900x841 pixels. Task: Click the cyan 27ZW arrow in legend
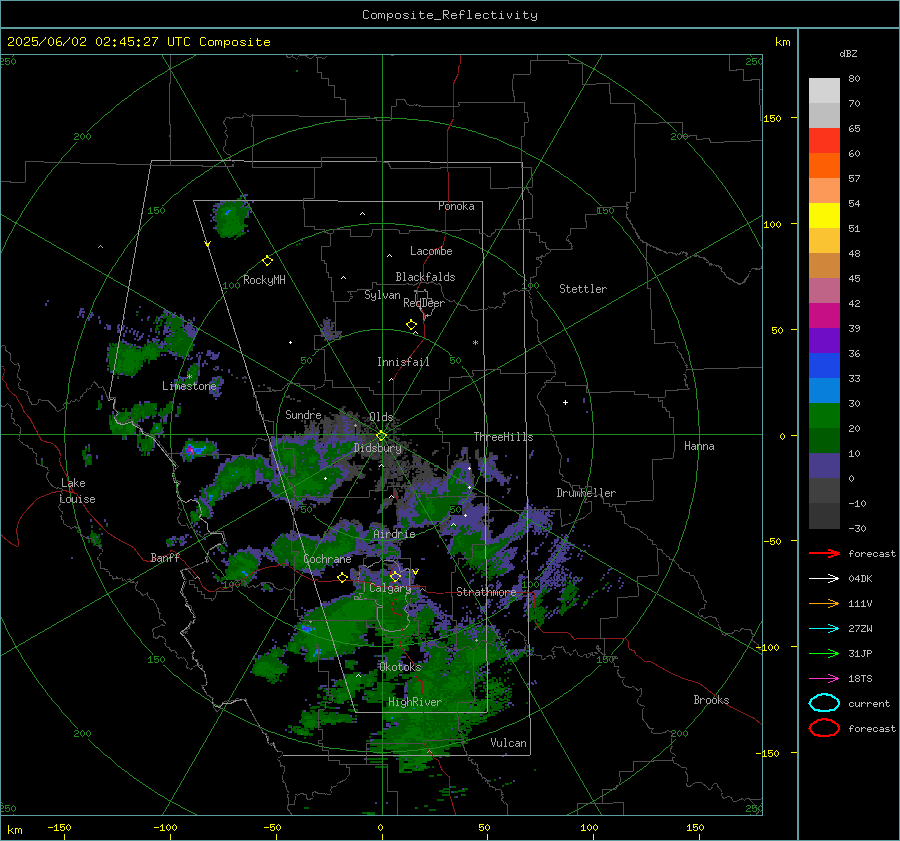[x=824, y=629]
